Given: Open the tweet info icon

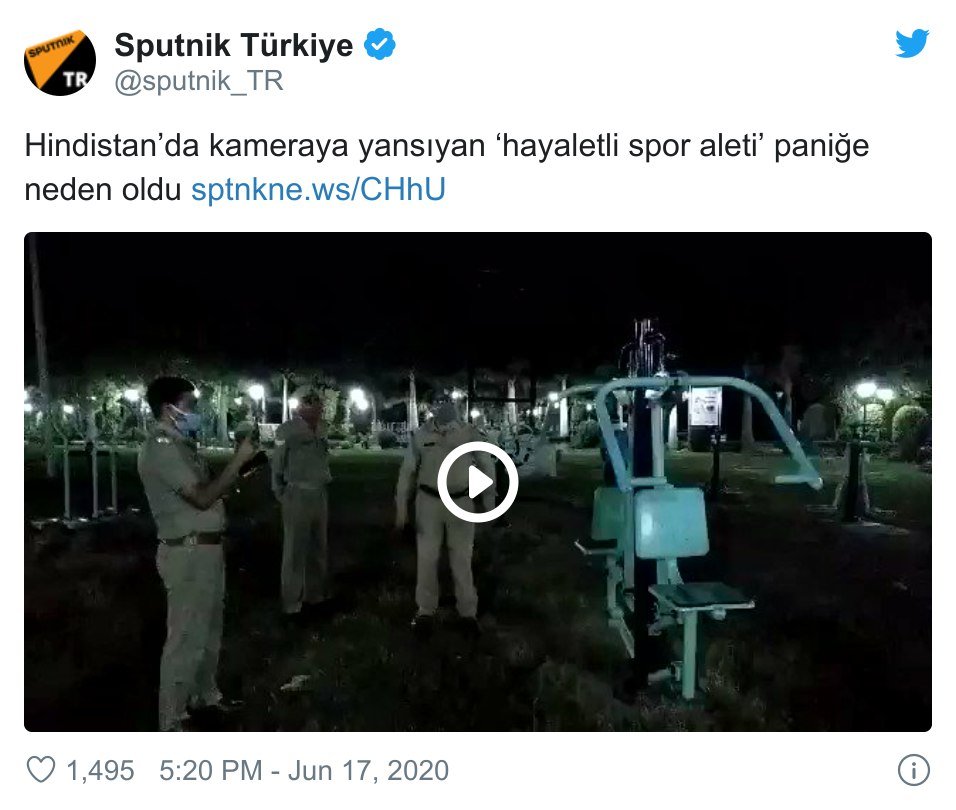Looking at the screenshot, I should point(913,770).
